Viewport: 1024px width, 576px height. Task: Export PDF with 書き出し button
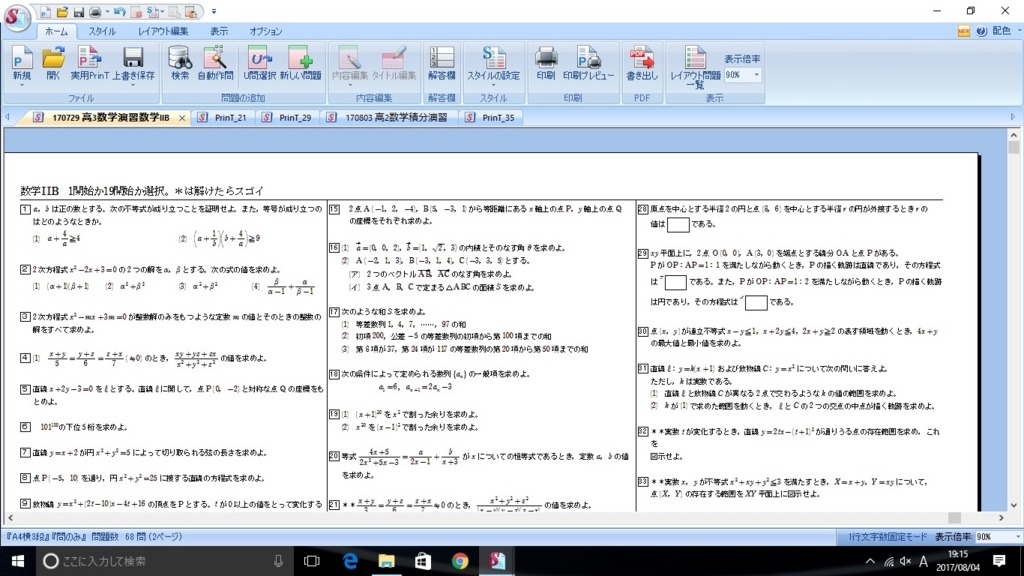tap(641, 63)
